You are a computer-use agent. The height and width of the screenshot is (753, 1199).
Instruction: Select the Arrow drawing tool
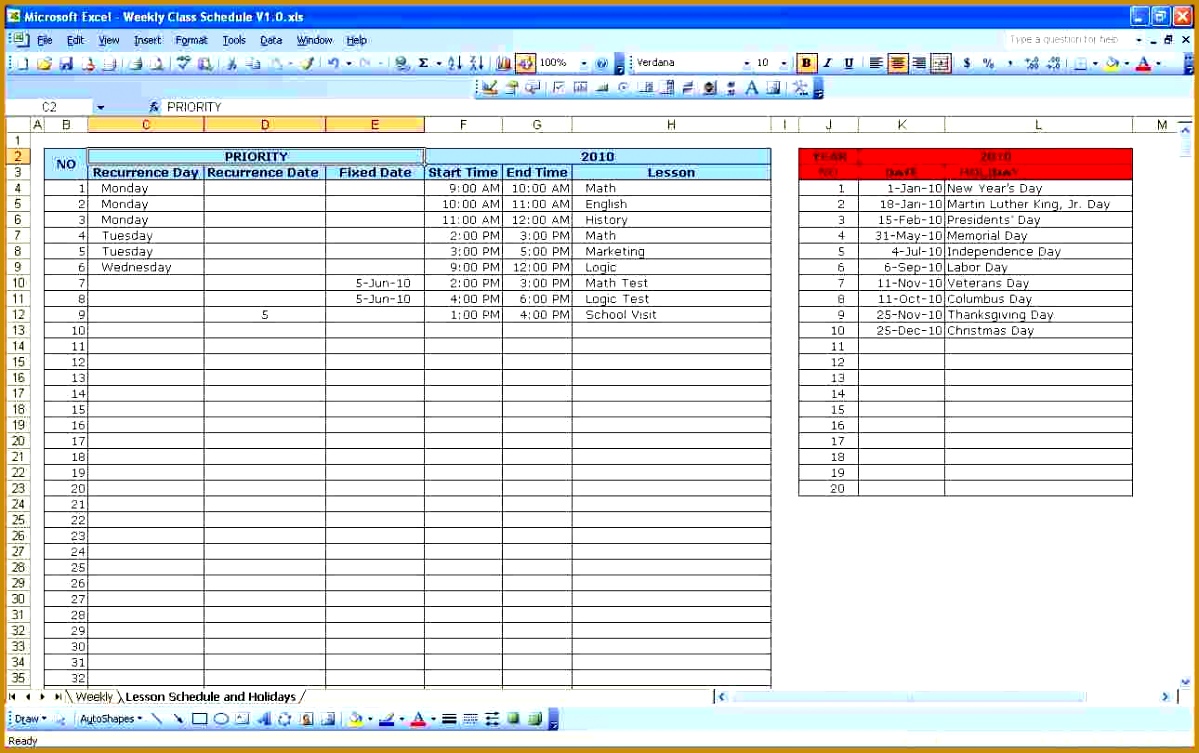point(178,719)
